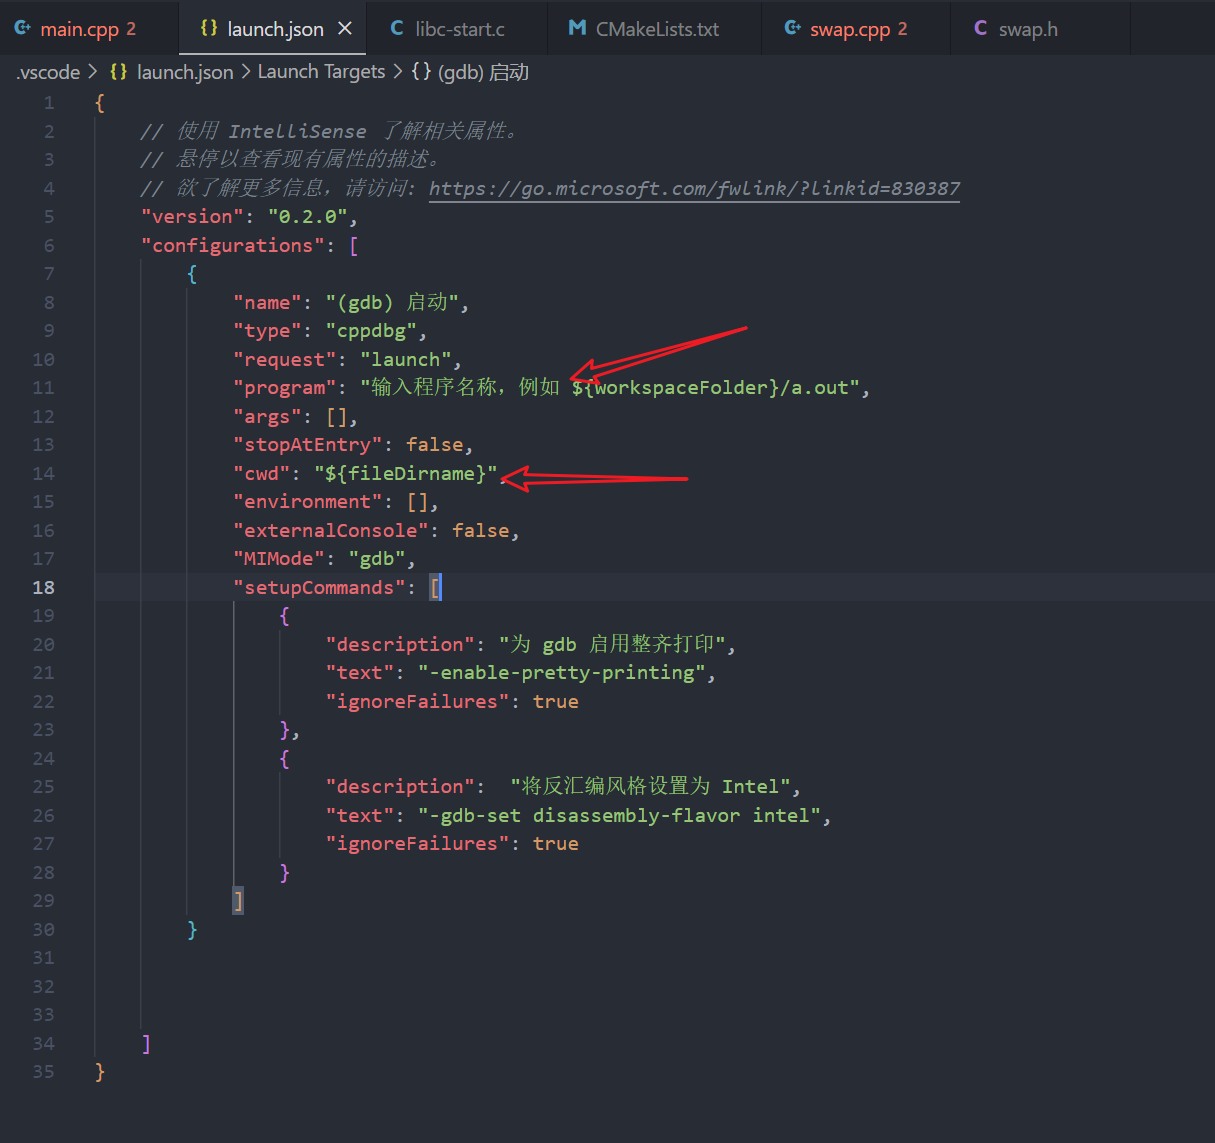
Task: Switch to the swap.cpp tab
Action: pos(849,29)
